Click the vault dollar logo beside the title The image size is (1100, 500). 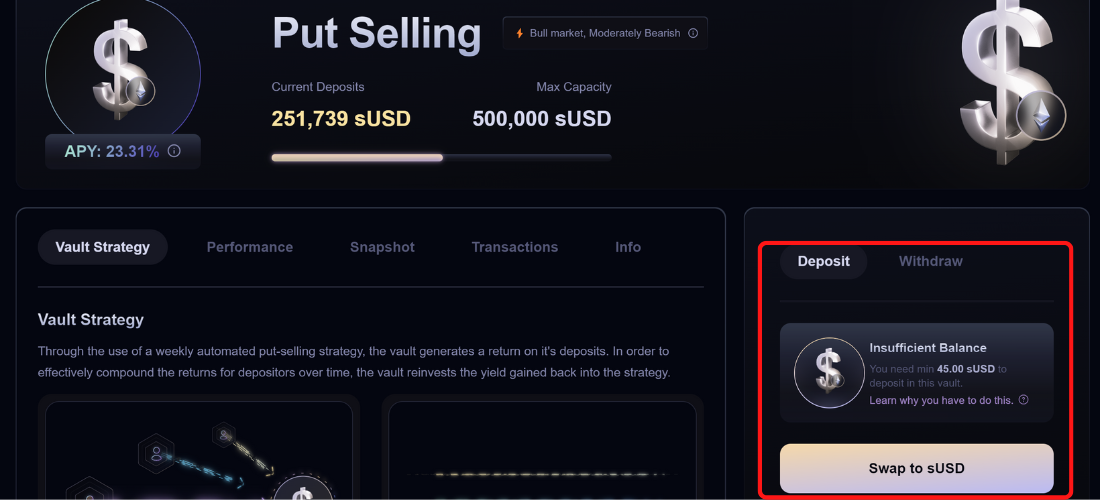[122, 70]
